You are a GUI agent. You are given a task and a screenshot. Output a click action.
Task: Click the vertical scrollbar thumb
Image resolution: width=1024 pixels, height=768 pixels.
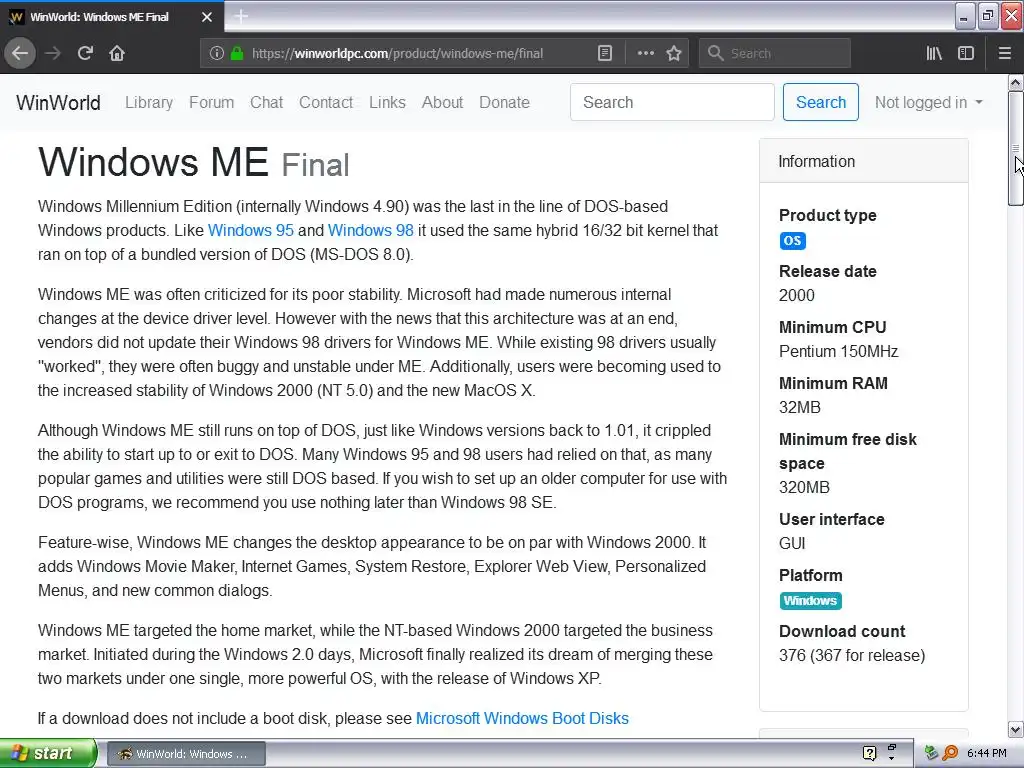[x=1016, y=149]
